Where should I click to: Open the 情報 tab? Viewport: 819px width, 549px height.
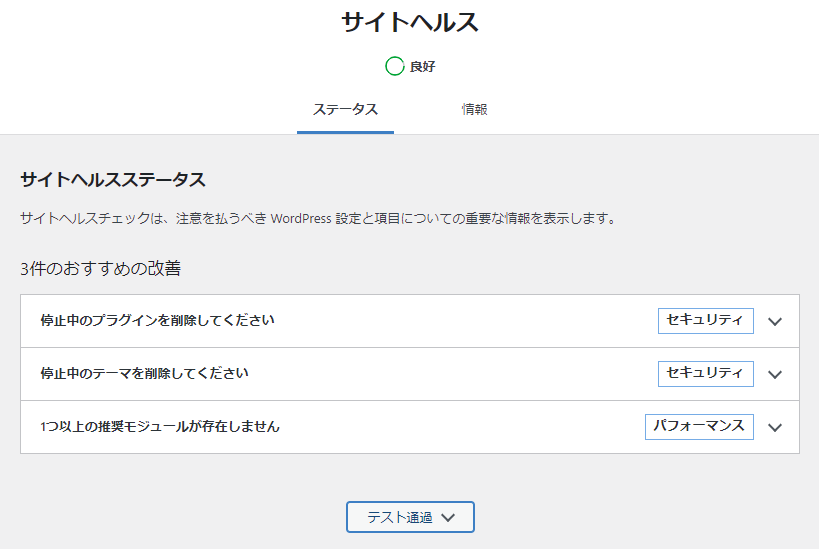pos(474,110)
